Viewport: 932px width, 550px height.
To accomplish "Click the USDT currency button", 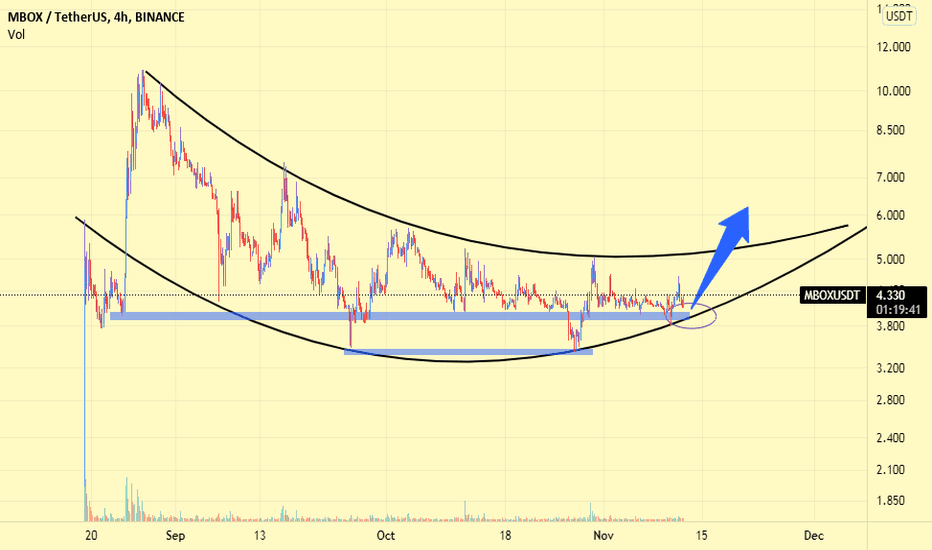I will point(899,16).
